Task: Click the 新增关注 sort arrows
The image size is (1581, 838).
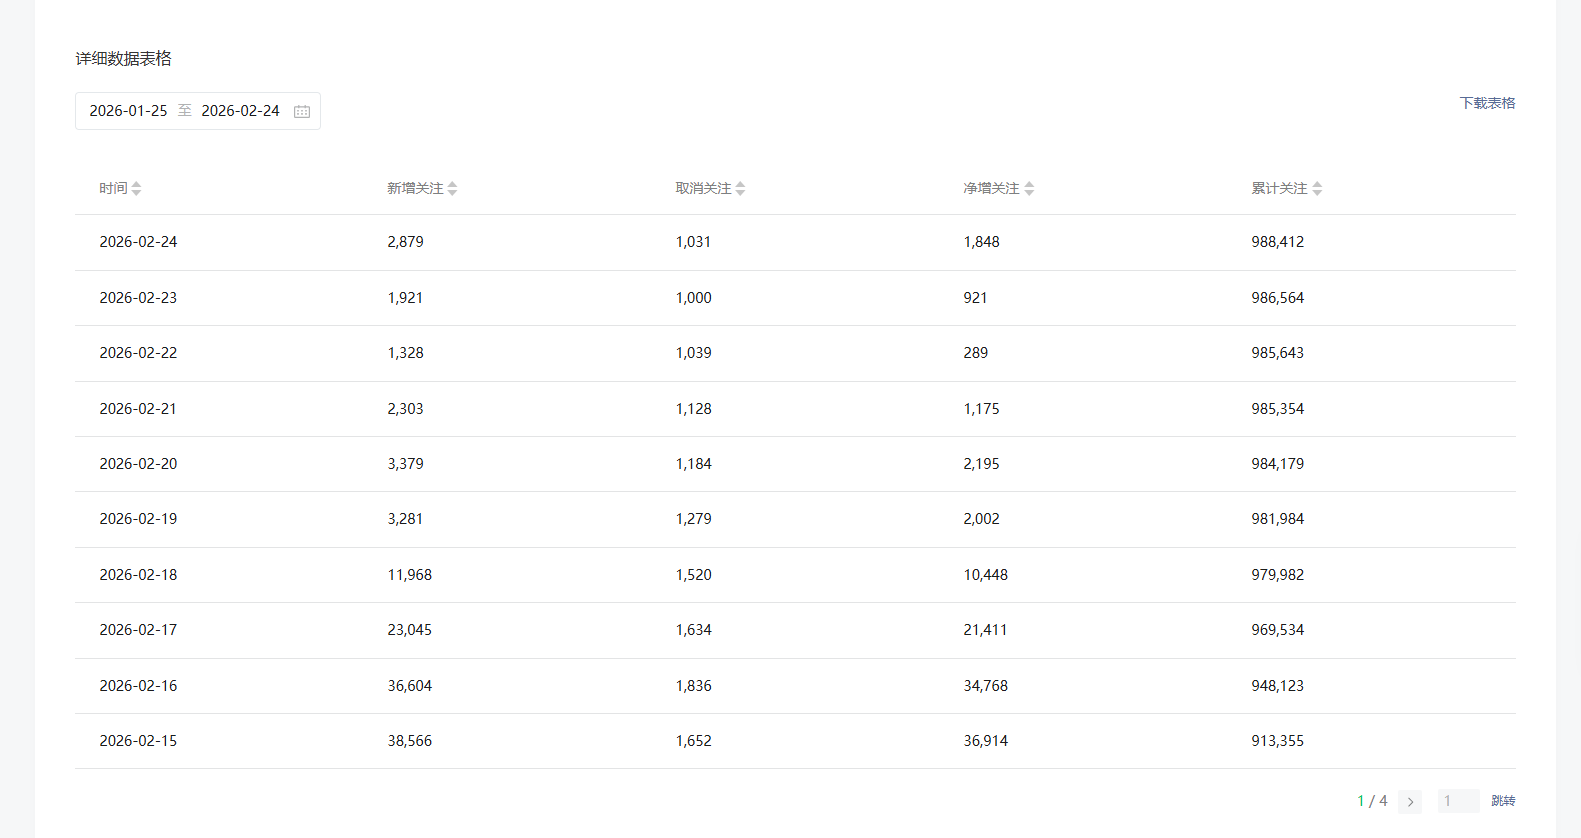Action: (x=452, y=188)
